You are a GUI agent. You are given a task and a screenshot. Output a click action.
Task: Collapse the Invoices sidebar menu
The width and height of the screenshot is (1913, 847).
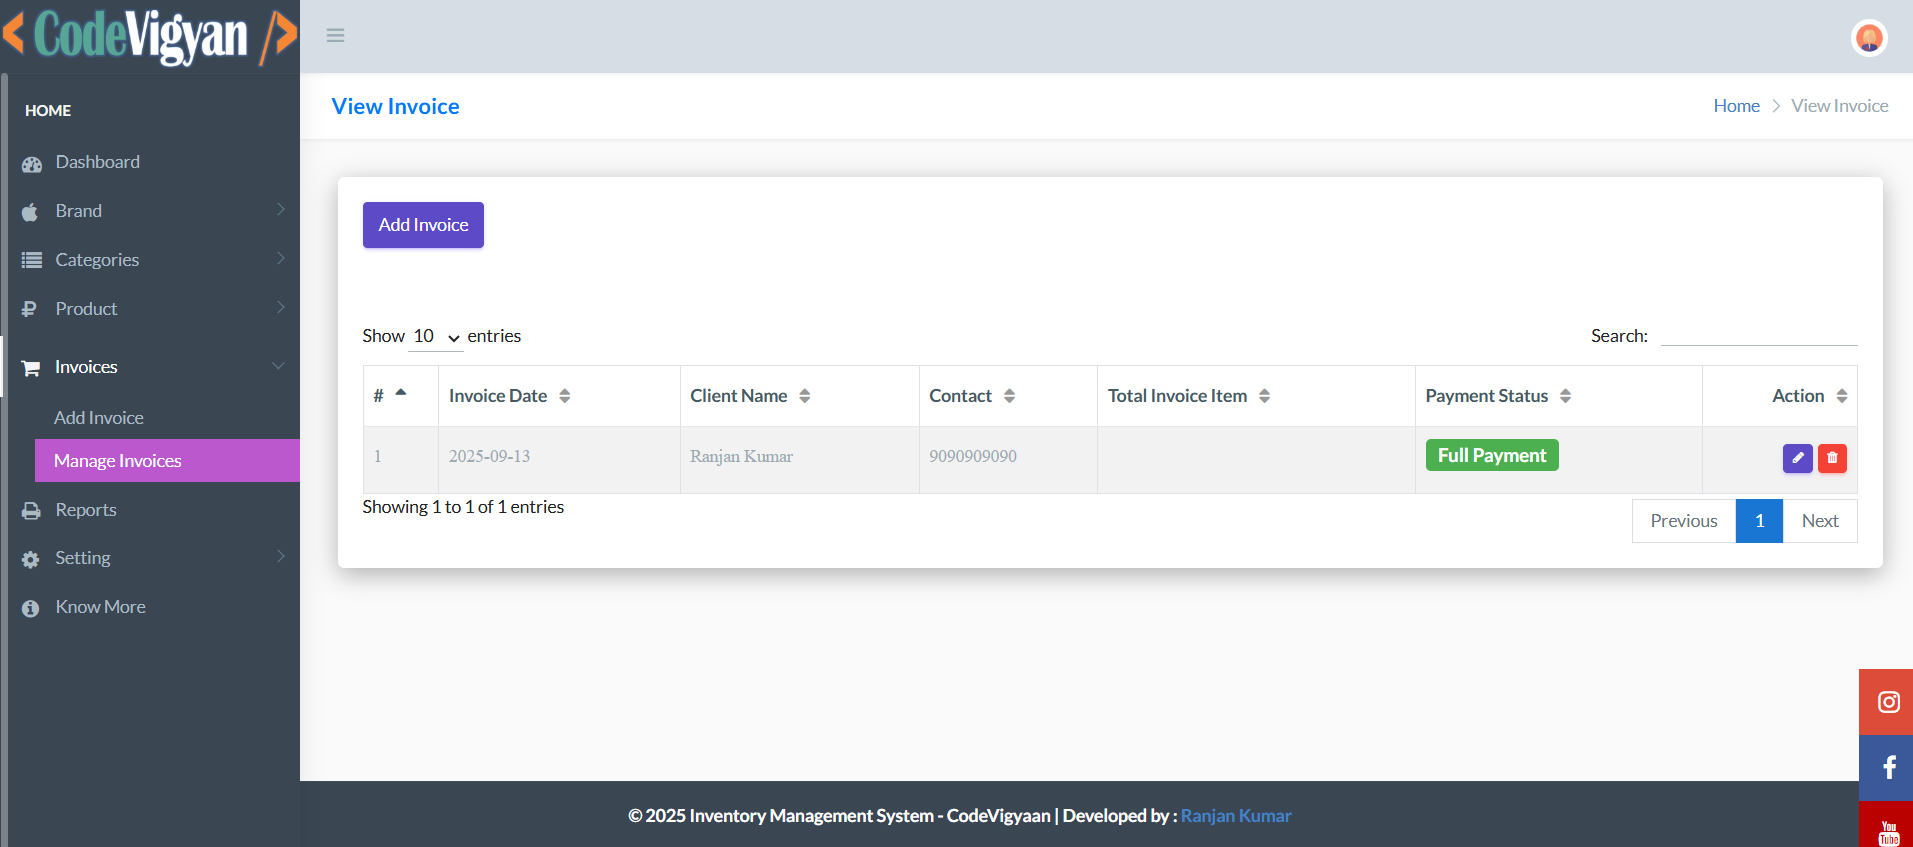coord(150,367)
